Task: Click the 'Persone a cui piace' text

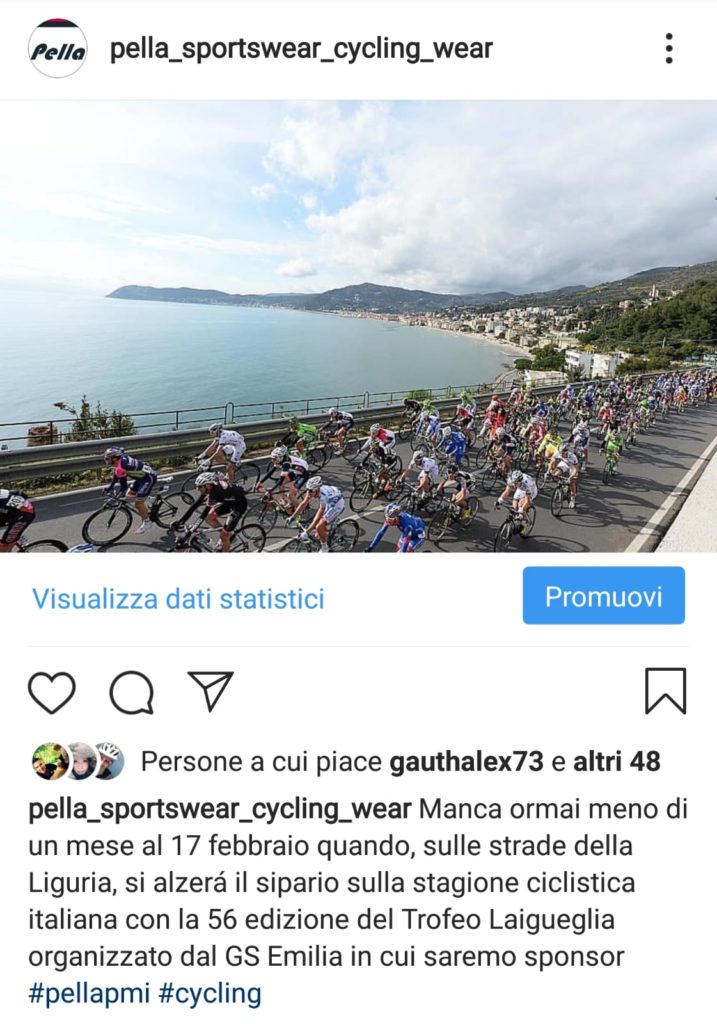Action: (x=261, y=761)
